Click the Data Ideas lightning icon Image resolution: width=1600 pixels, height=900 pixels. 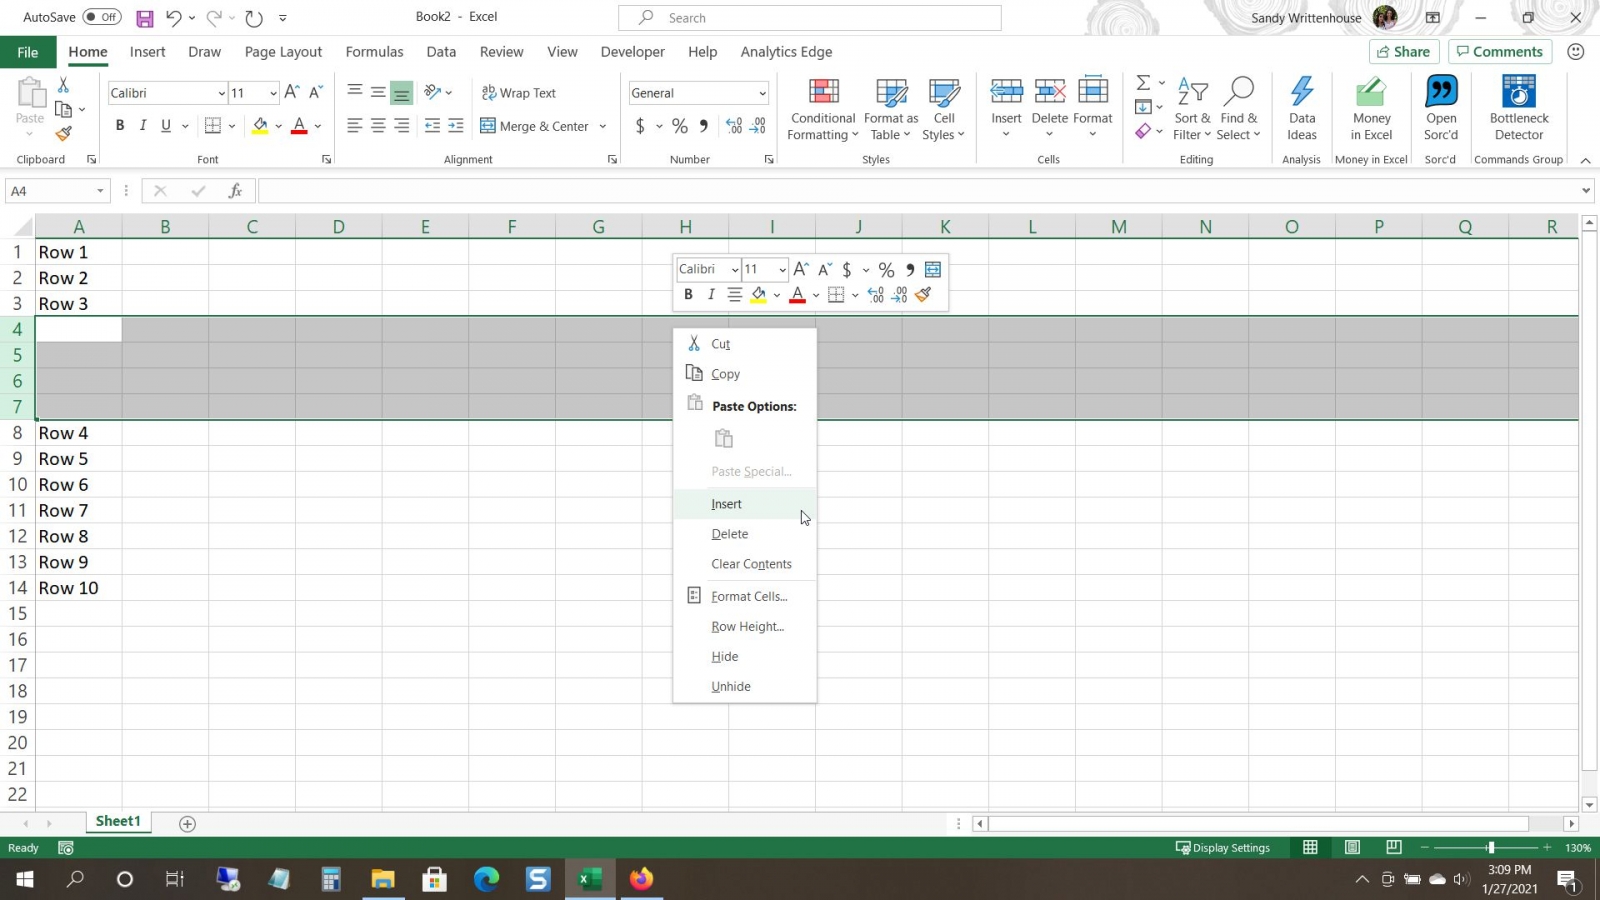[1302, 92]
